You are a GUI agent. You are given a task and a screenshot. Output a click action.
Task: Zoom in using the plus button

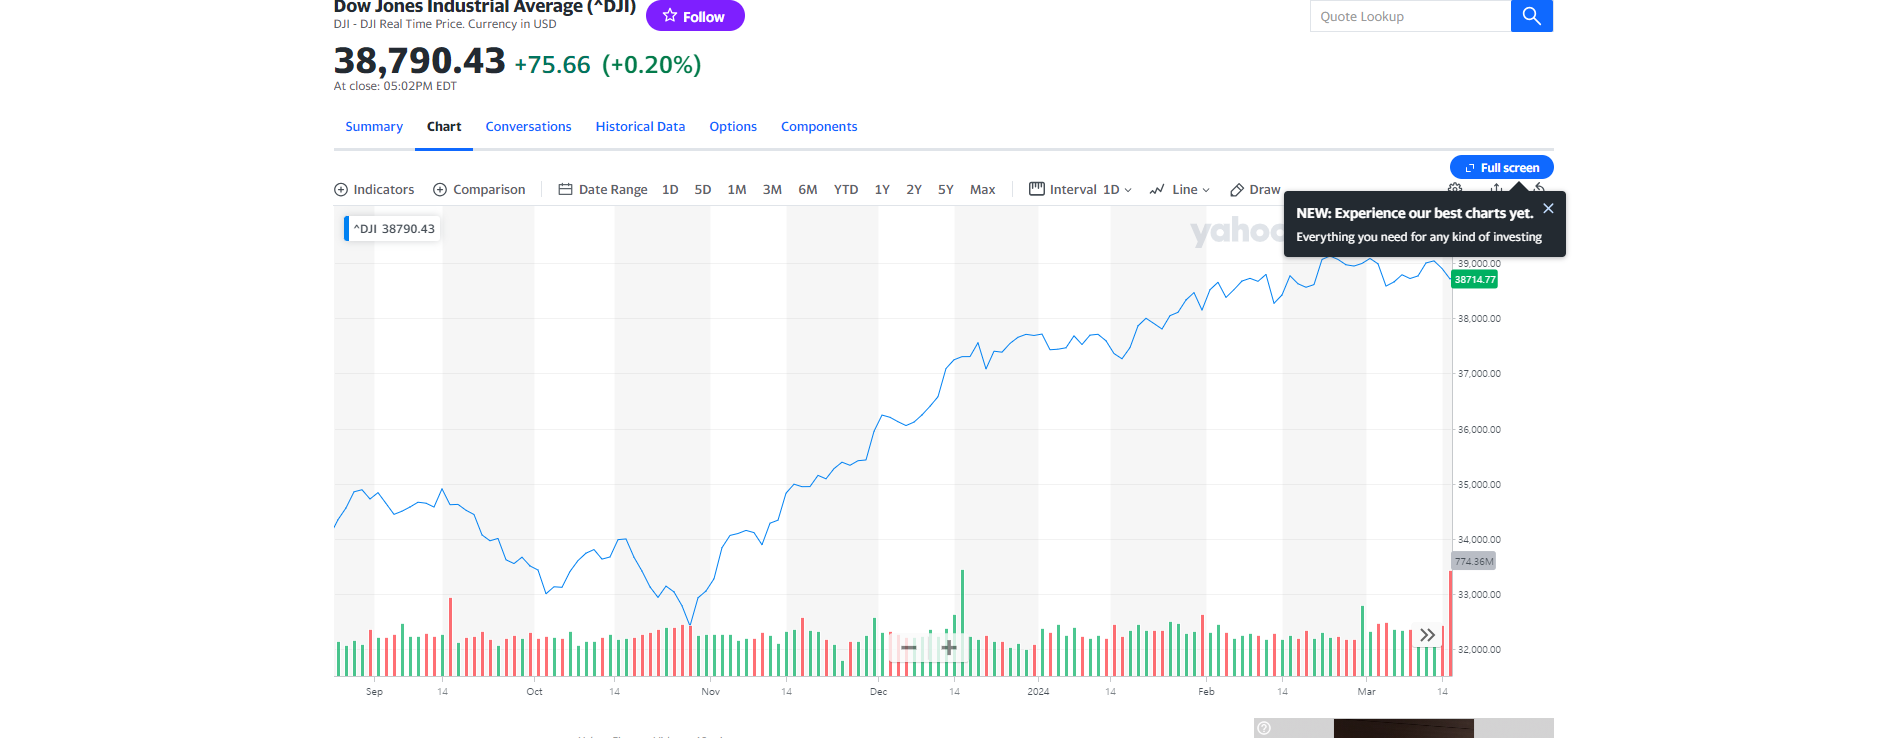[949, 648]
